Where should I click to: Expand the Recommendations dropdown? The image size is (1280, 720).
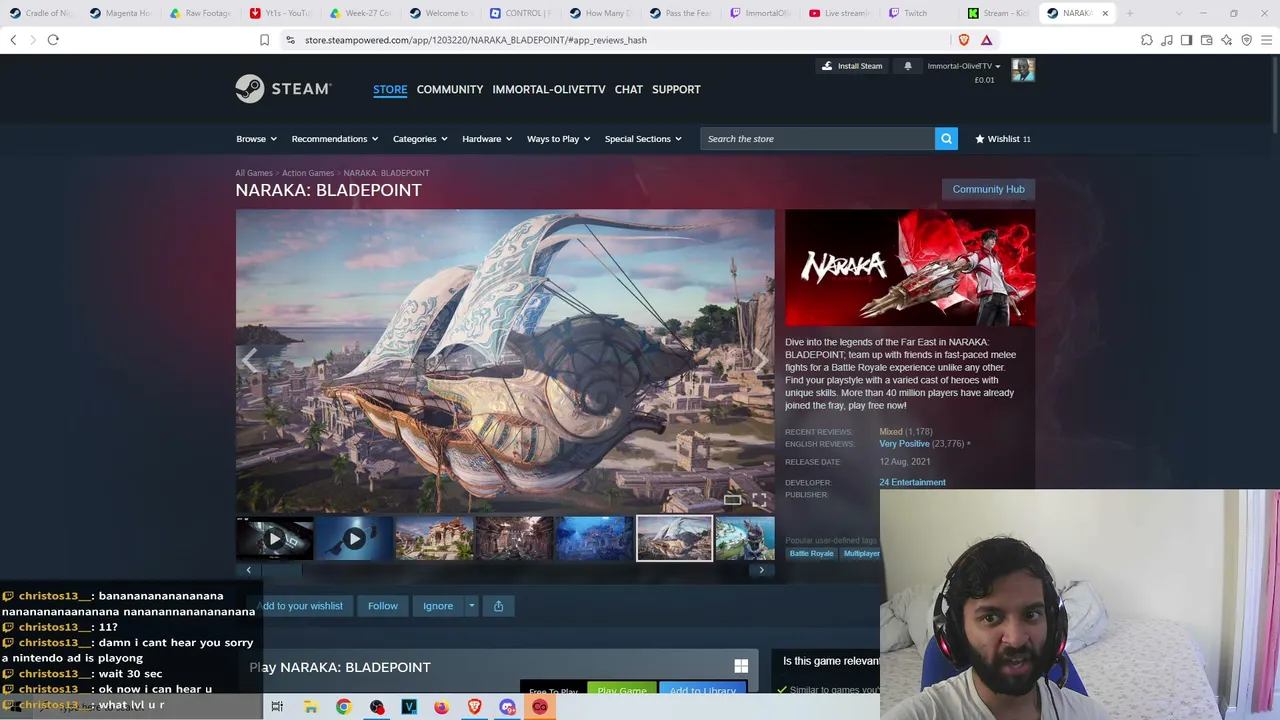point(335,139)
